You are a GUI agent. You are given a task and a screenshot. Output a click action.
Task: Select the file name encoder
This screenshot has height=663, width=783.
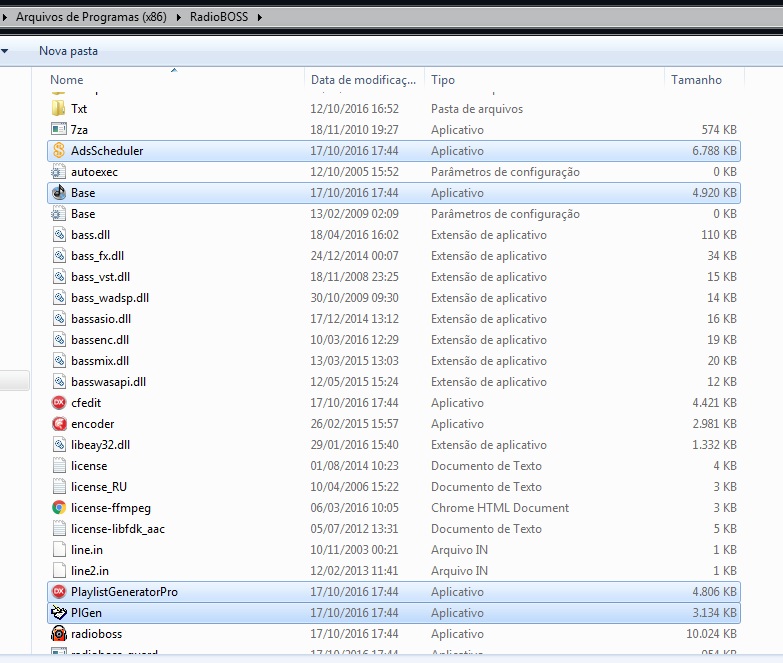[x=92, y=424]
